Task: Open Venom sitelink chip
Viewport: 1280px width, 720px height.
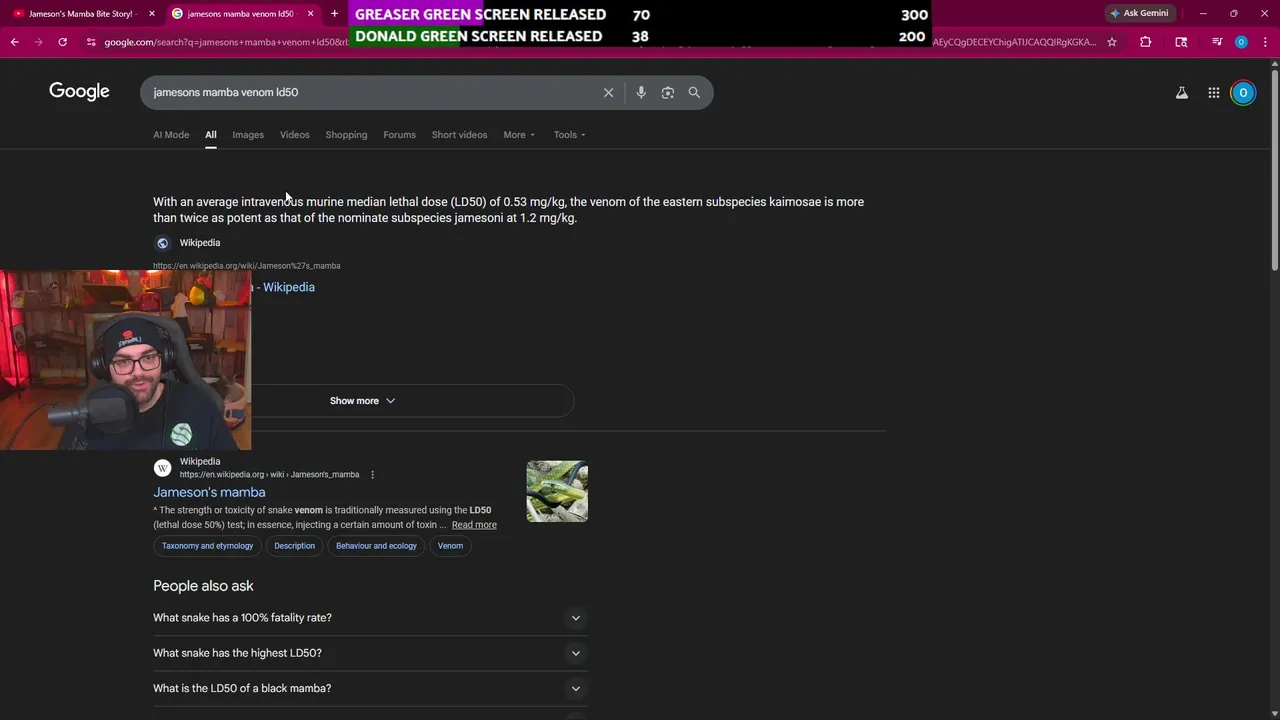Action: pos(450,546)
